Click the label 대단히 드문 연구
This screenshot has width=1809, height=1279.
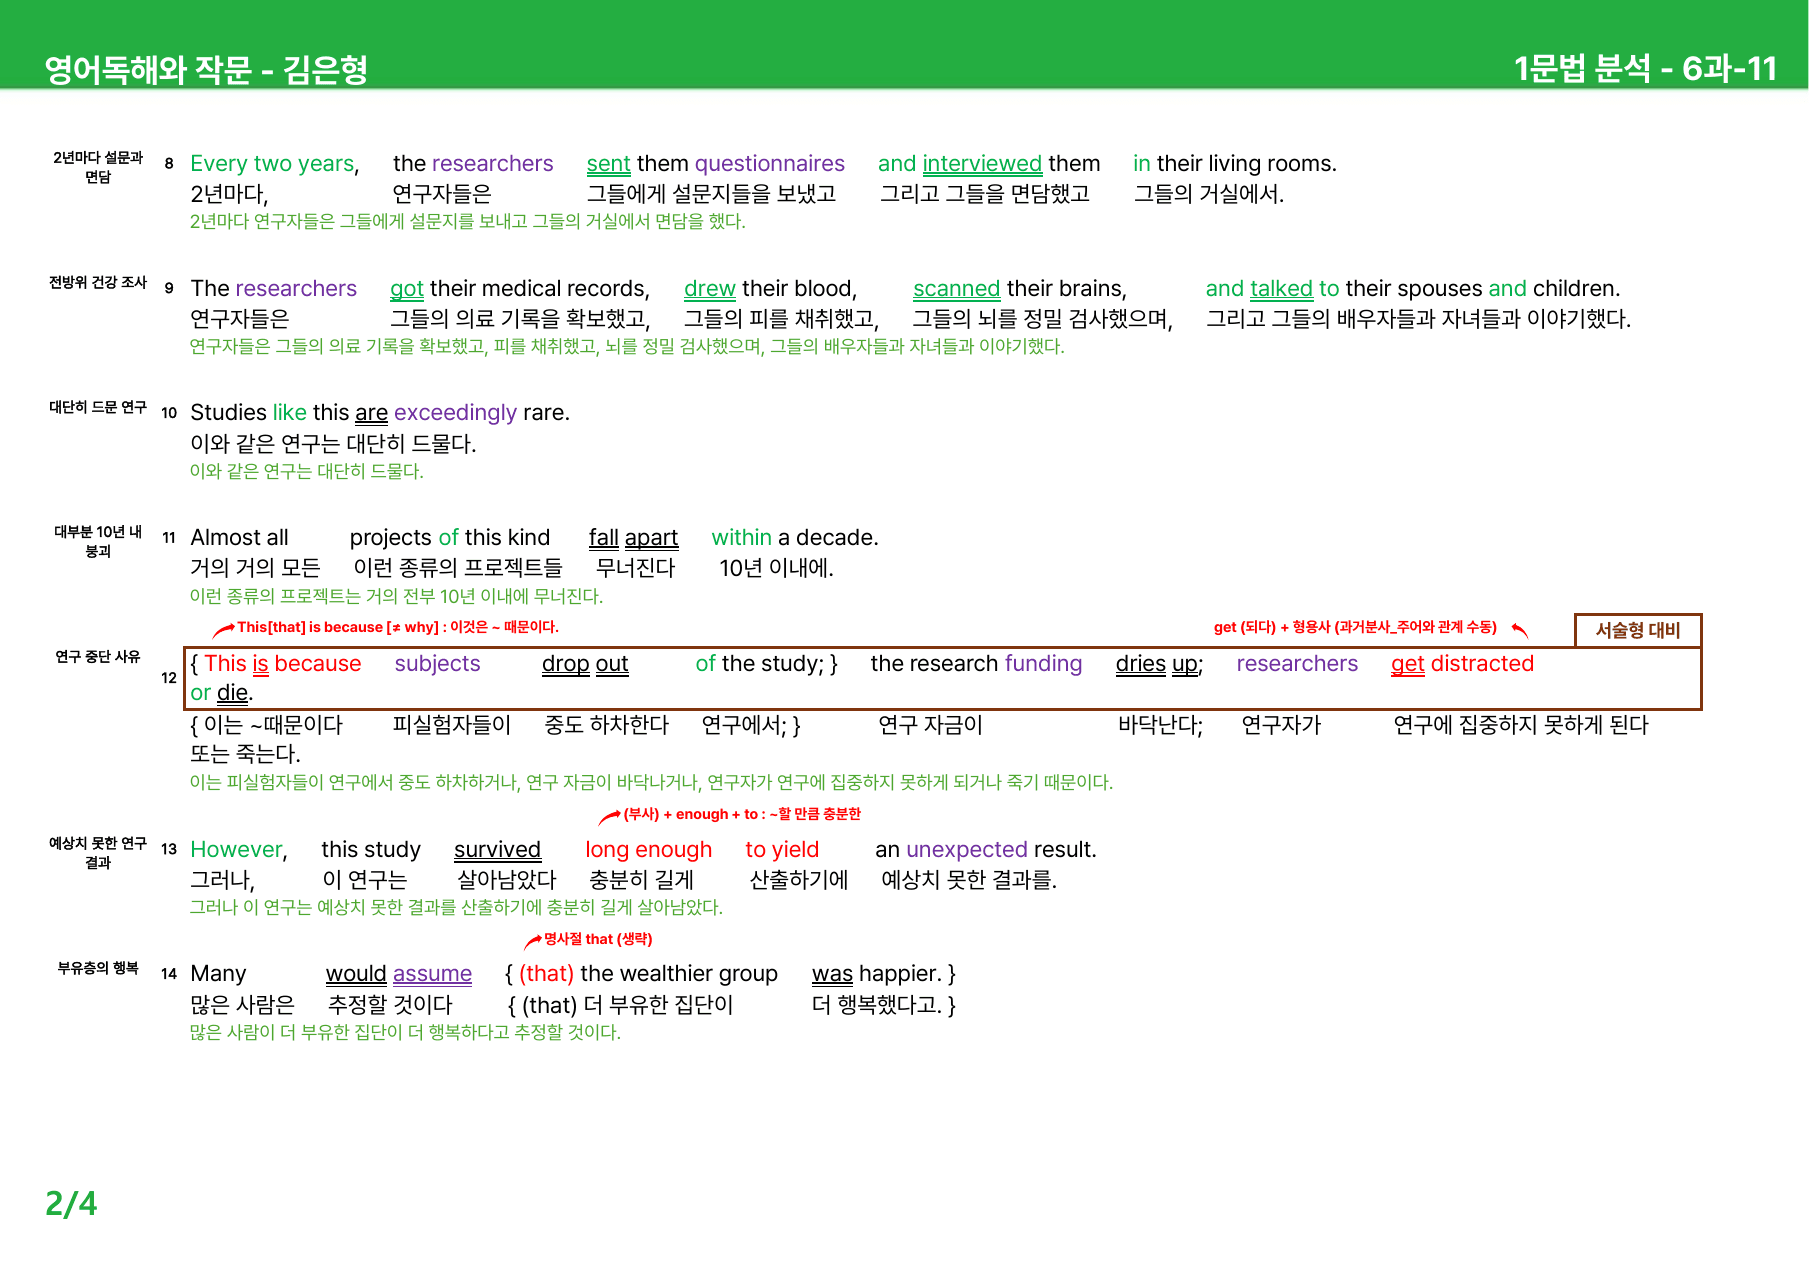98,407
